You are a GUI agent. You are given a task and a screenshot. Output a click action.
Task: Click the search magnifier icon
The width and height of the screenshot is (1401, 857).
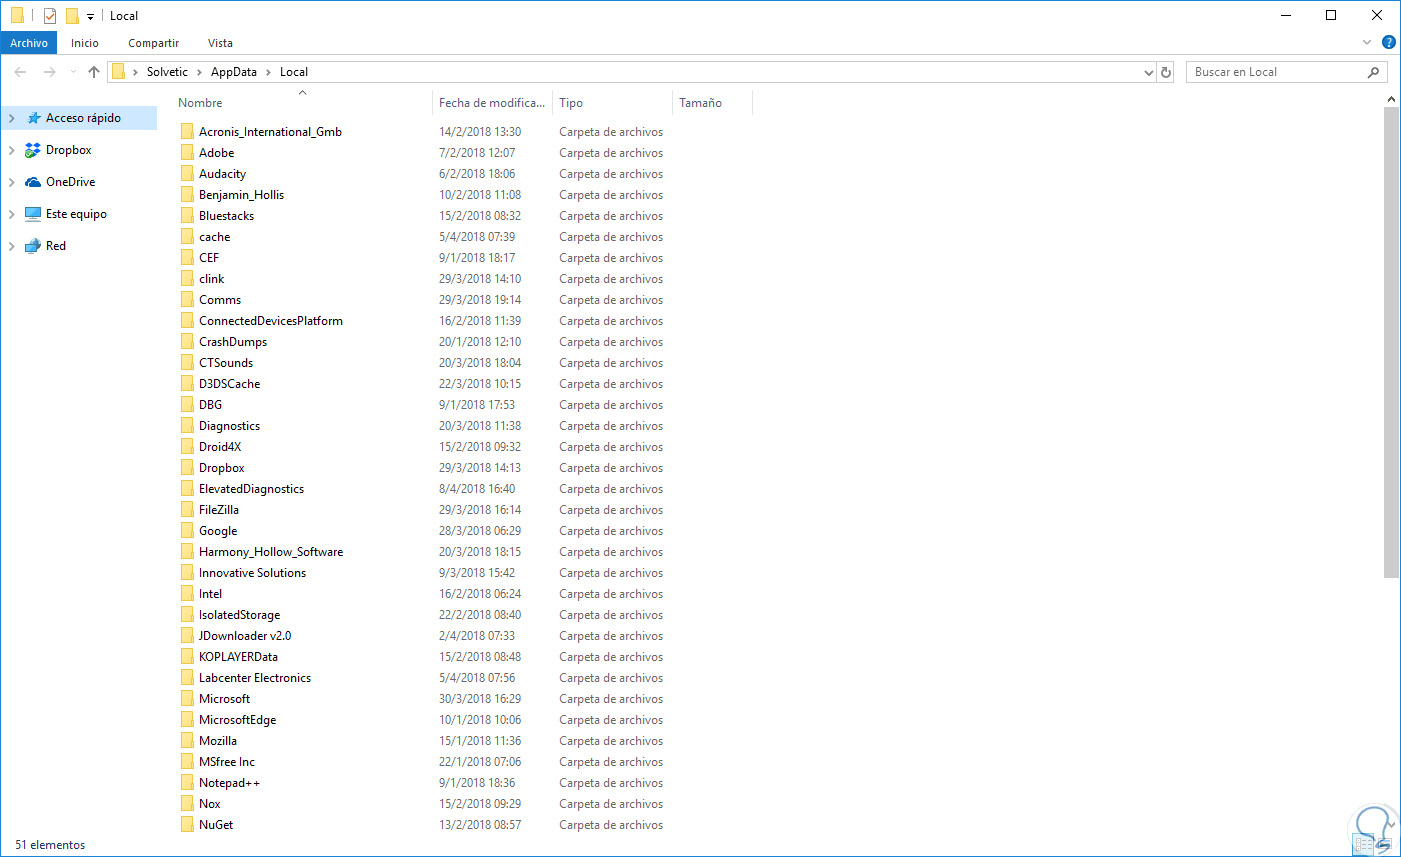coord(1373,72)
